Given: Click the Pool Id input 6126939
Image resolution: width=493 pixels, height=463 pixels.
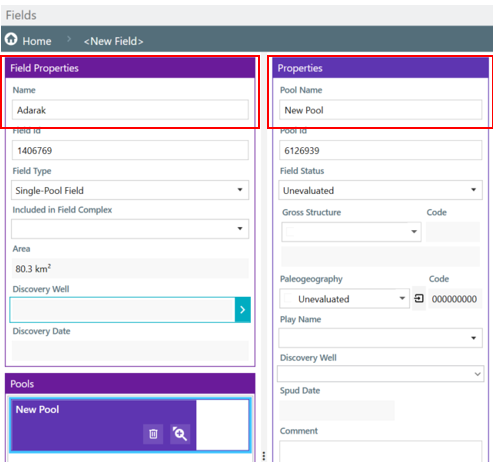Looking at the screenshot, I should (381, 150).
